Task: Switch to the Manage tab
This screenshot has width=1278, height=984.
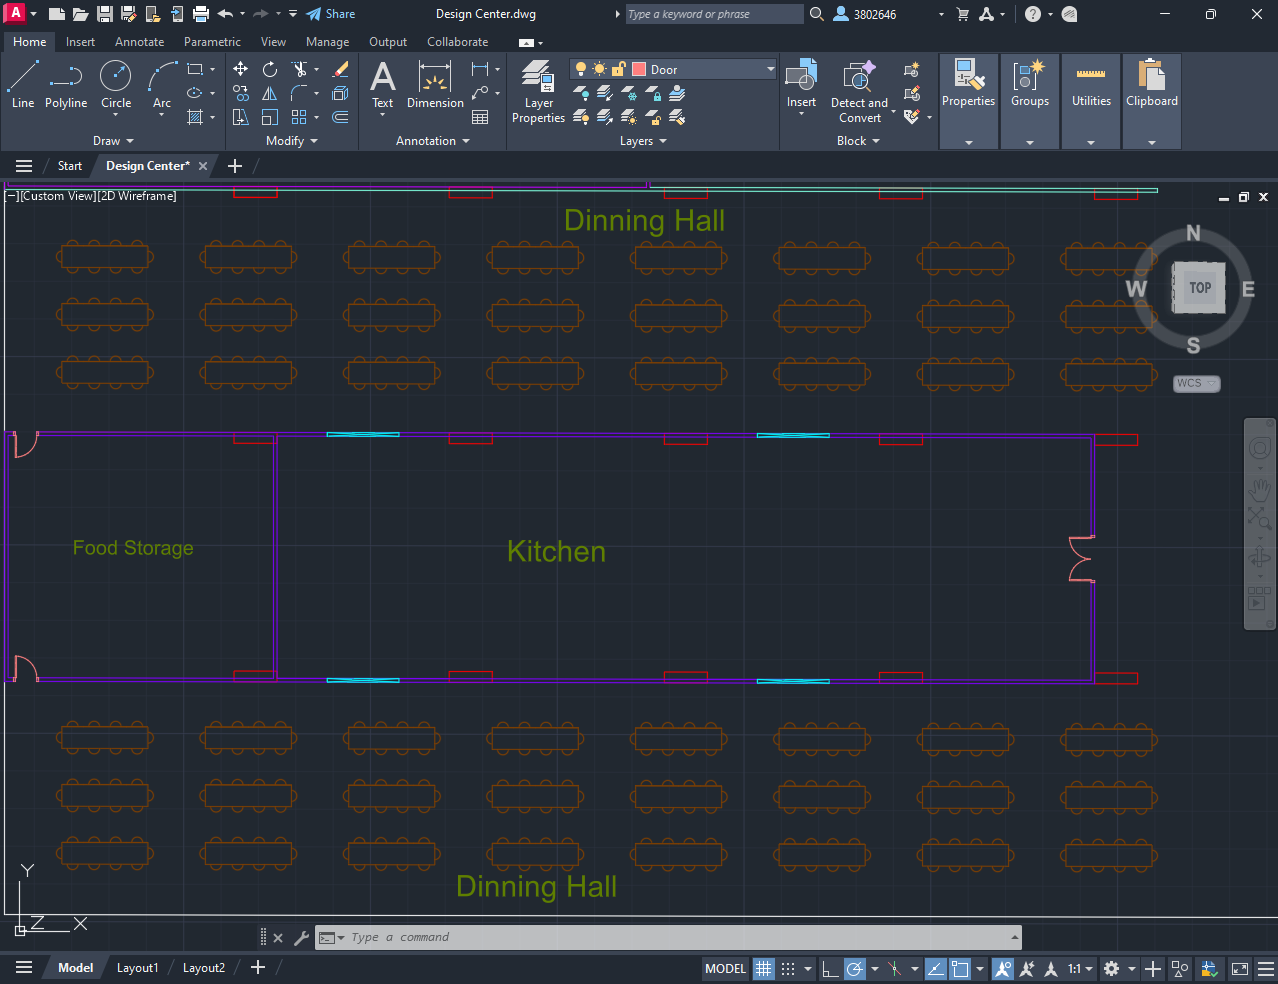Action: coord(327,42)
